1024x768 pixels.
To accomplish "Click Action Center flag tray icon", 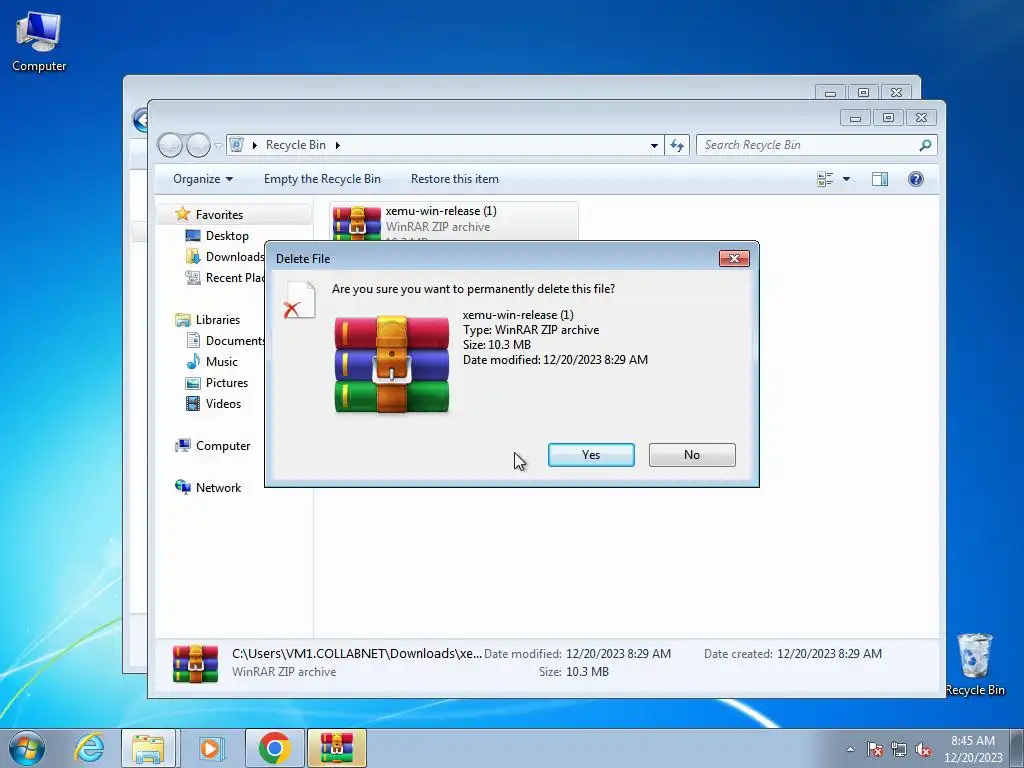I will 875,749.
